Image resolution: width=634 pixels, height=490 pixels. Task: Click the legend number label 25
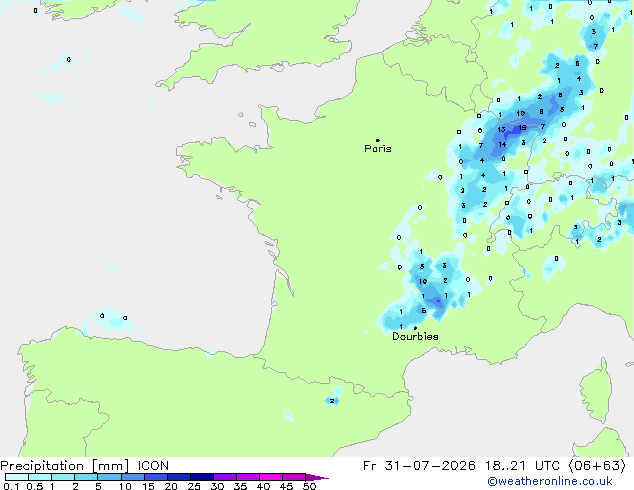pos(194,486)
